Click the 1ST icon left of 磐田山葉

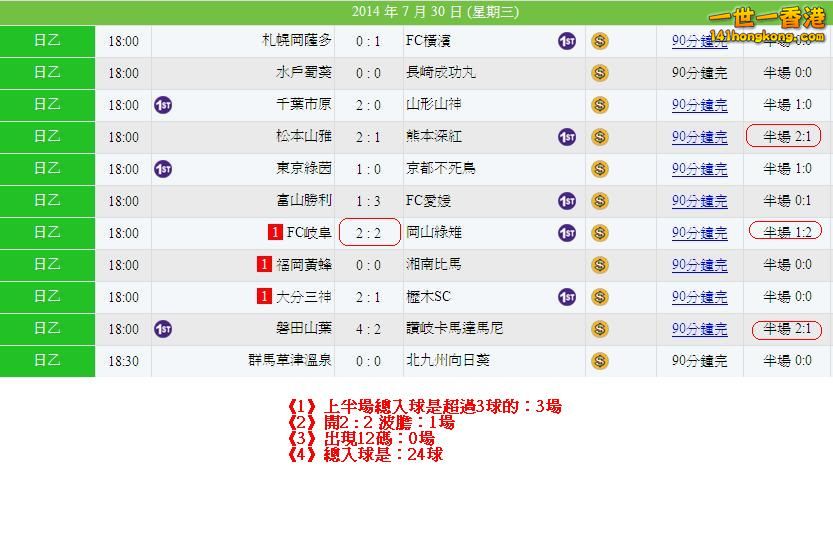click(163, 329)
